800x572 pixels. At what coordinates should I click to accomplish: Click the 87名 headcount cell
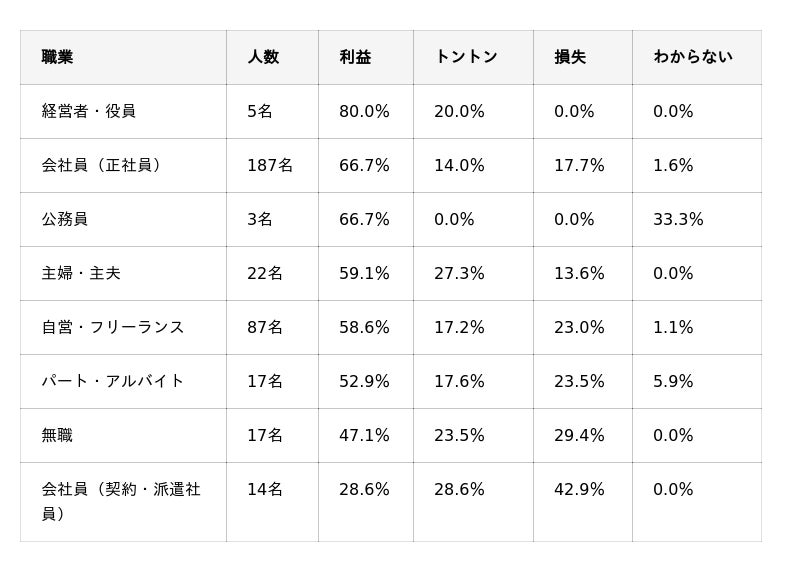[265, 327]
